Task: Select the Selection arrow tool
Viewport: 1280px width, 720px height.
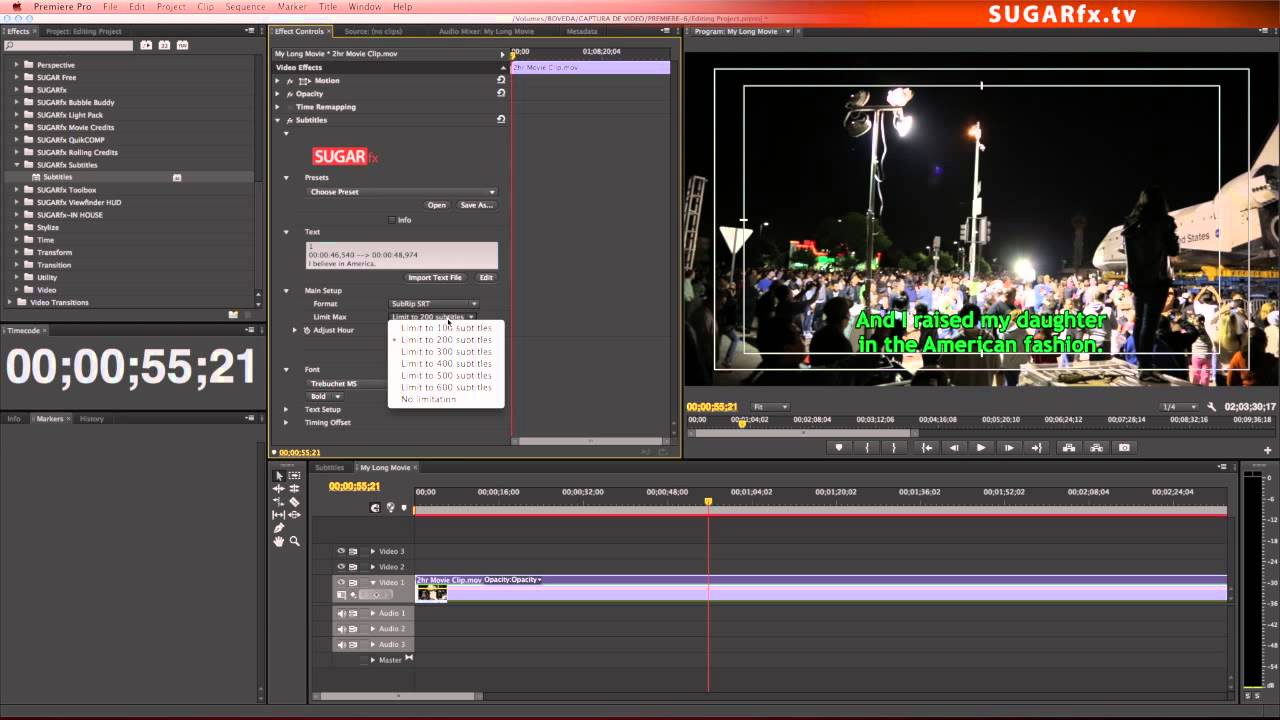Action: [279, 476]
